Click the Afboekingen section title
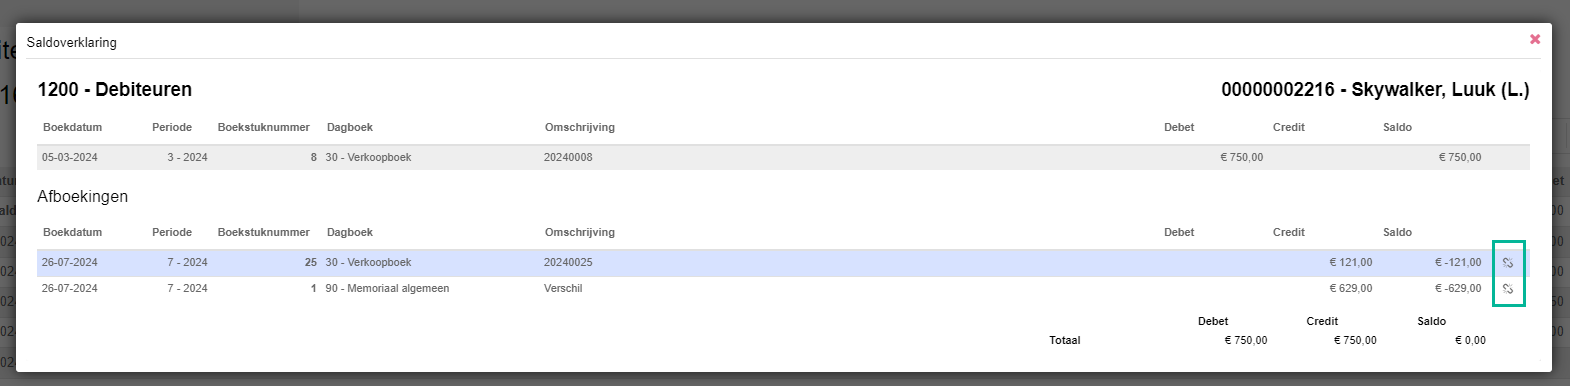The height and width of the screenshot is (386, 1570). tap(83, 197)
